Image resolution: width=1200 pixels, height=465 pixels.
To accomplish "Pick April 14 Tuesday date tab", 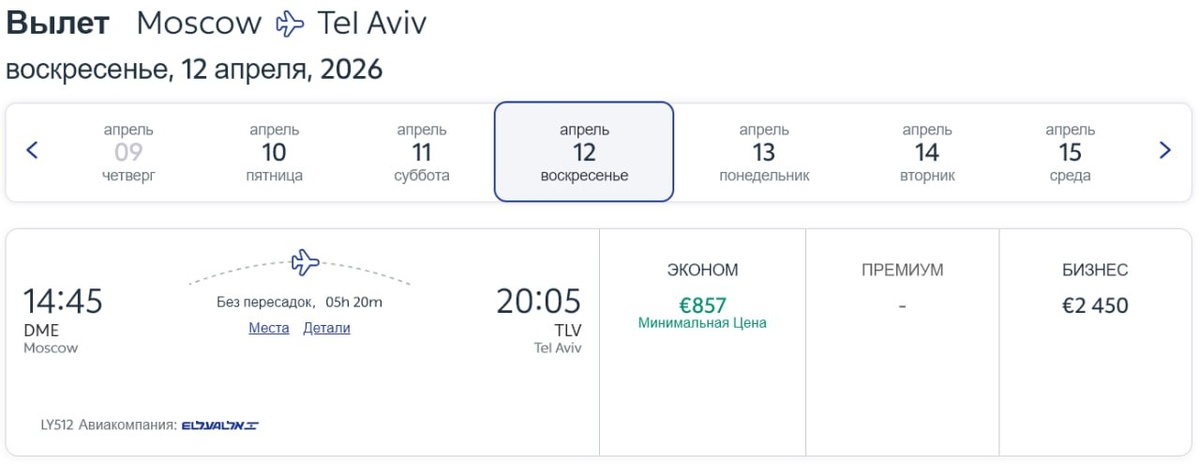I will pyautogui.click(x=927, y=152).
